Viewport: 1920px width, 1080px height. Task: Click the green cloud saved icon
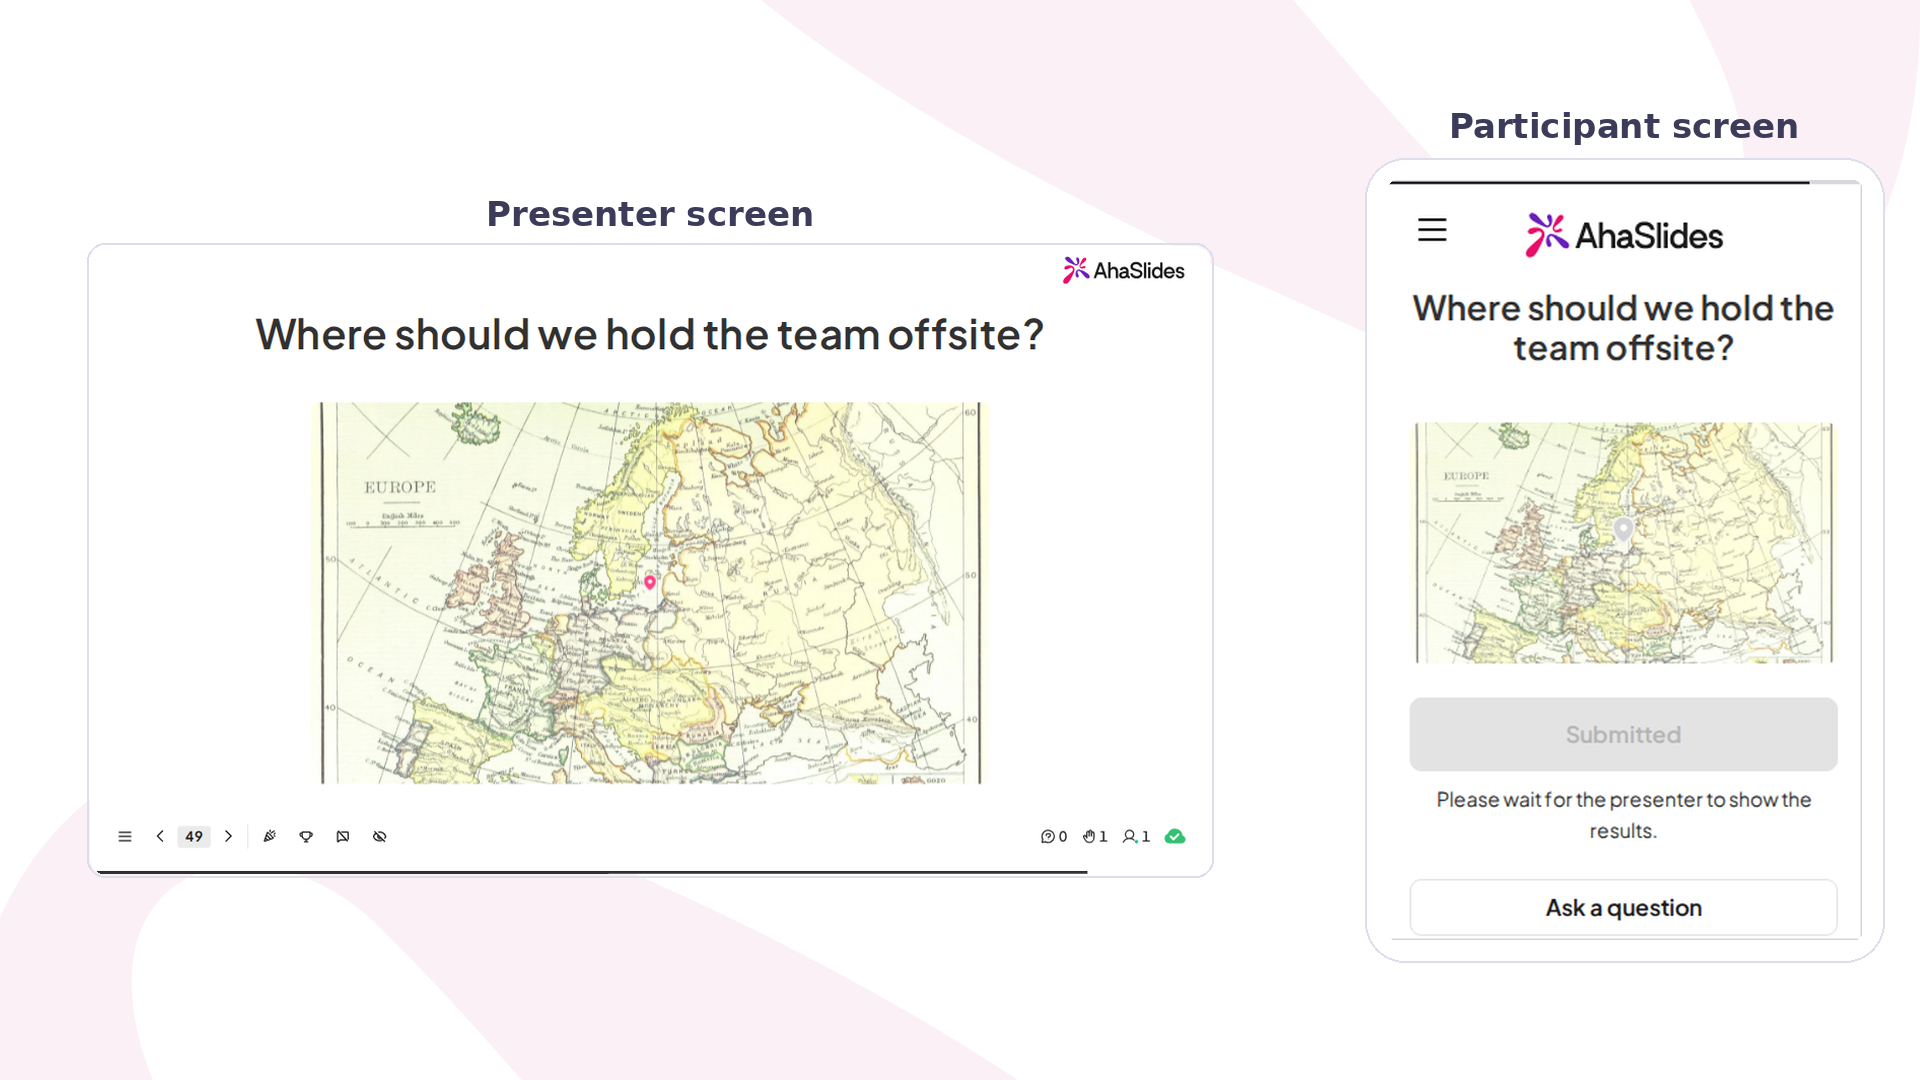click(1175, 836)
